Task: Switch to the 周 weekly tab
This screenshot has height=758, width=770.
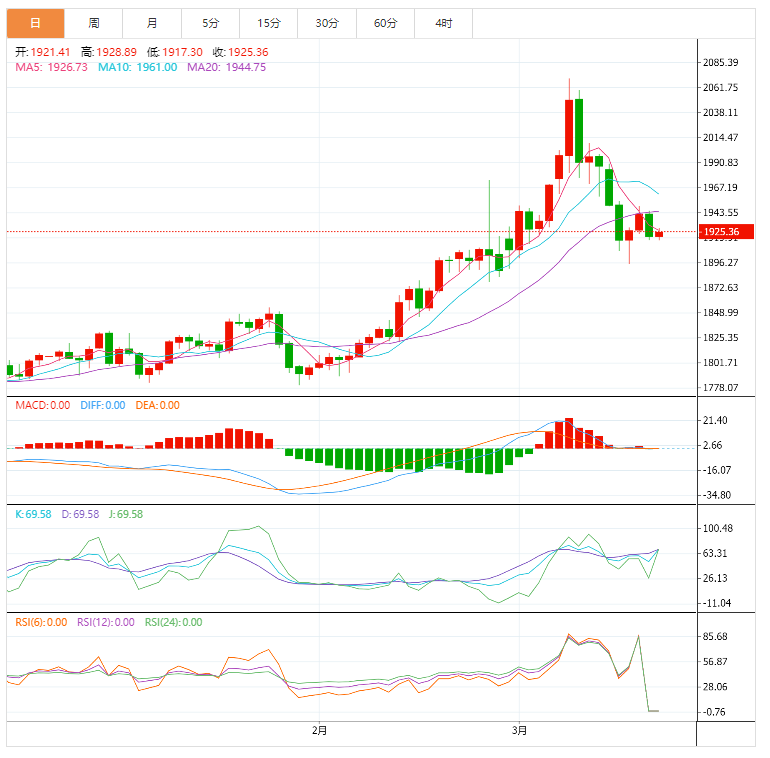Action: click(93, 23)
